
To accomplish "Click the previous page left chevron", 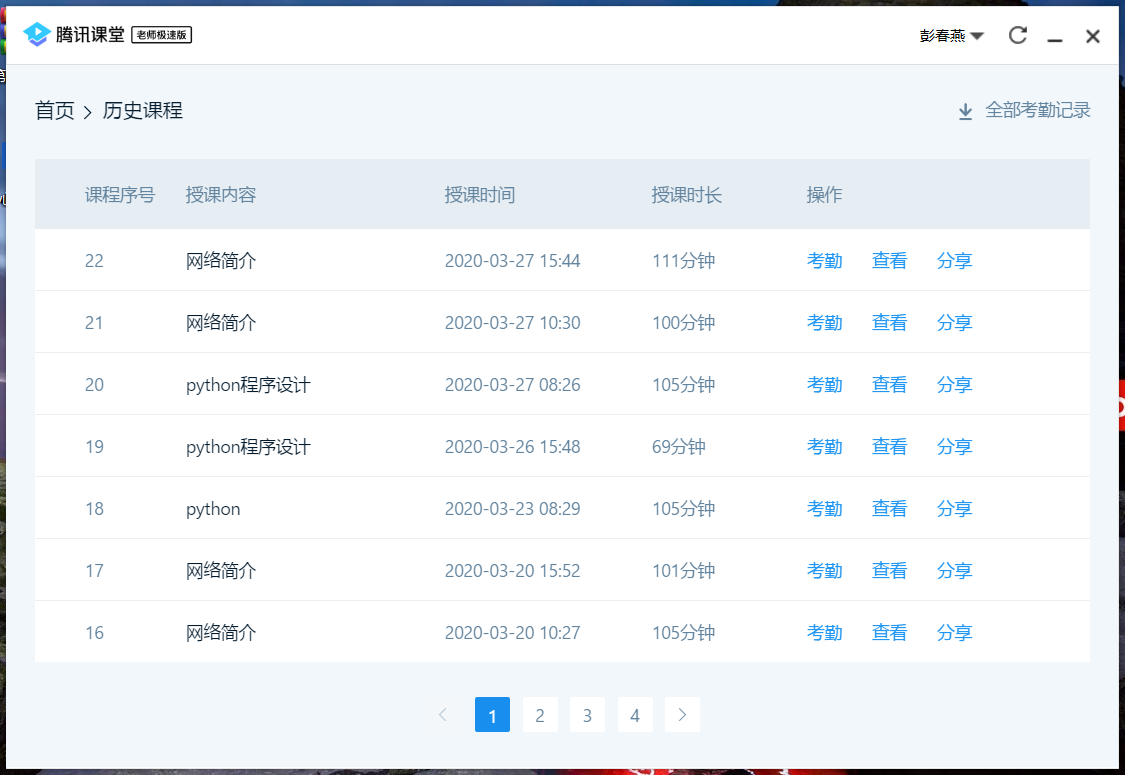I will point(443,715).
